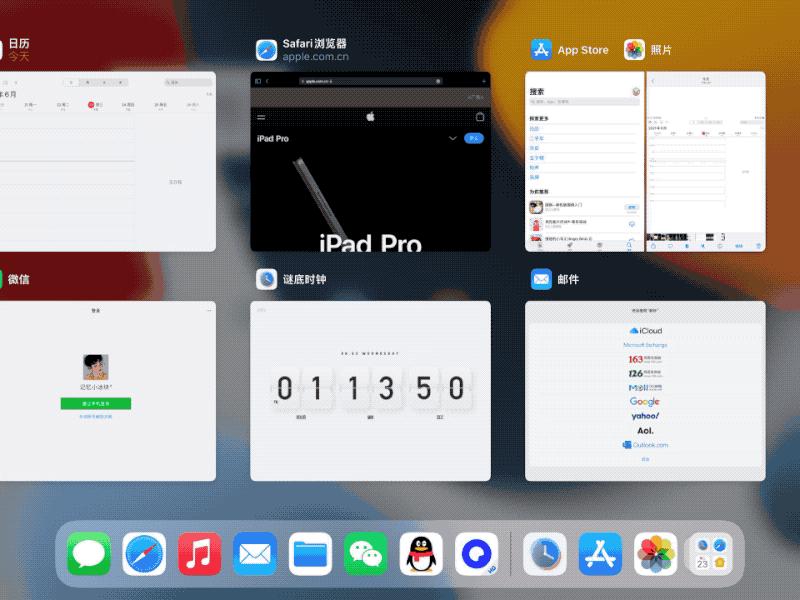Viewport: 800px width, 600px height.
Task: Launch the App Store from the dock
Action: [x=601, y=553]
